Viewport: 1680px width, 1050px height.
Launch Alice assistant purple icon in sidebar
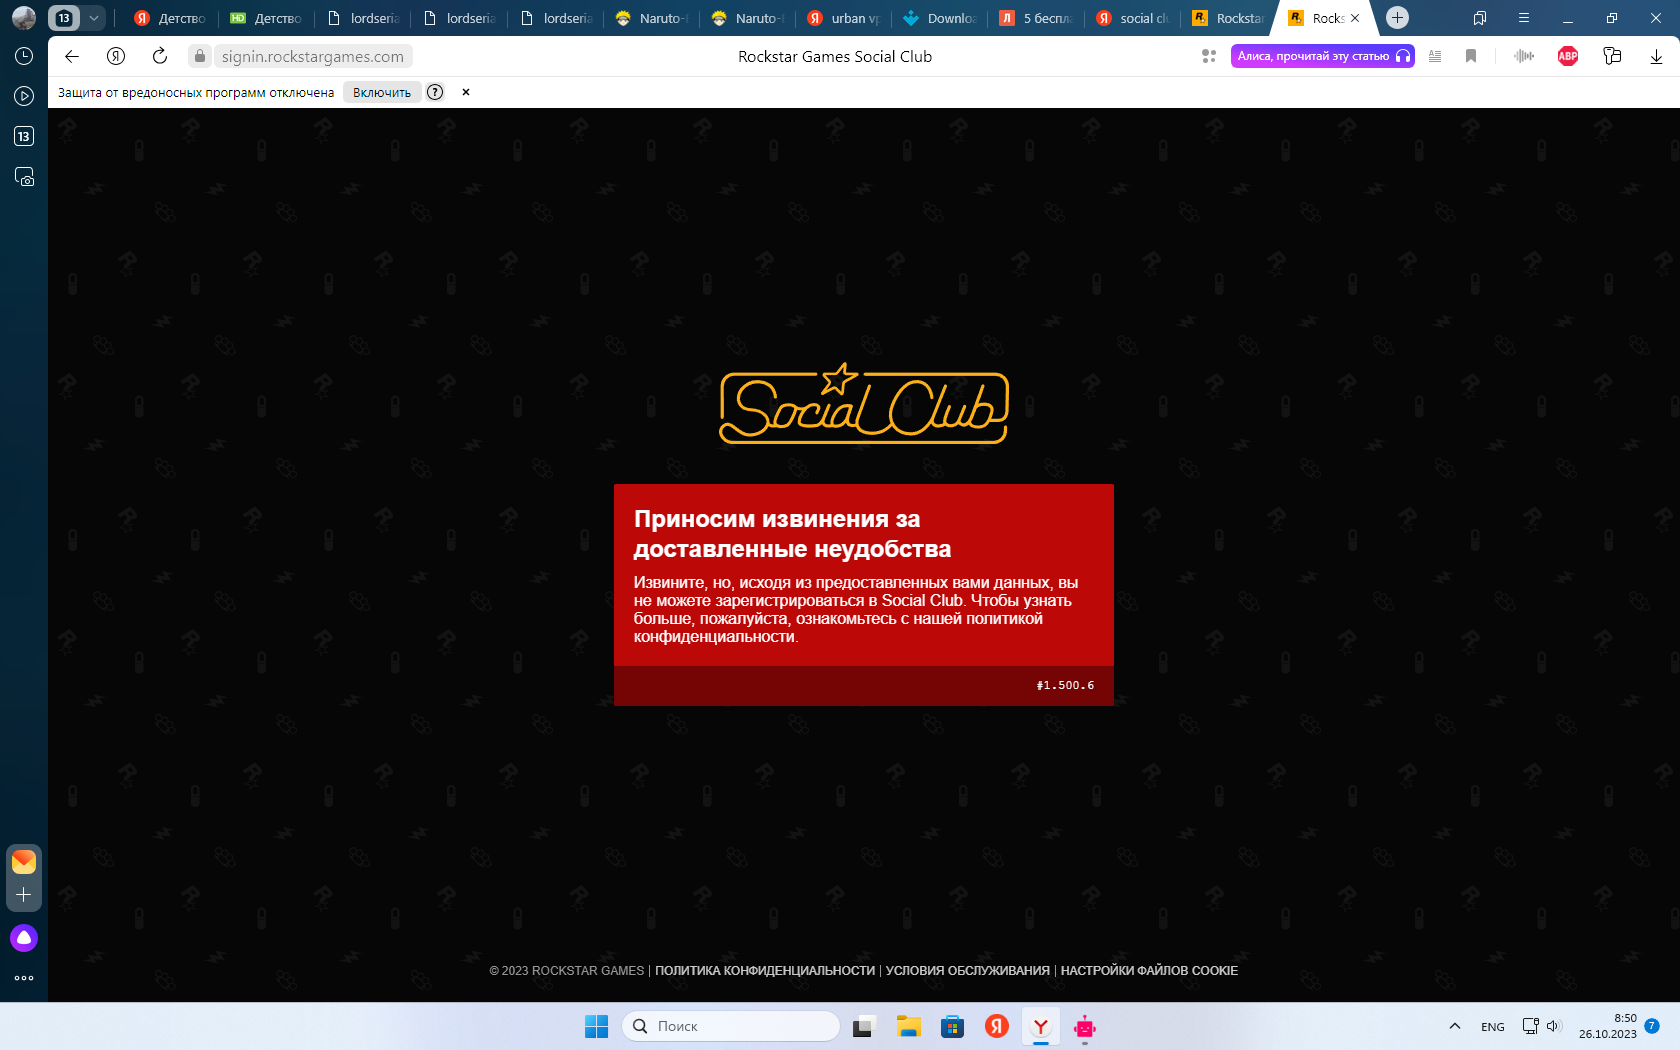pyautogui.click(x=24, y=938)
